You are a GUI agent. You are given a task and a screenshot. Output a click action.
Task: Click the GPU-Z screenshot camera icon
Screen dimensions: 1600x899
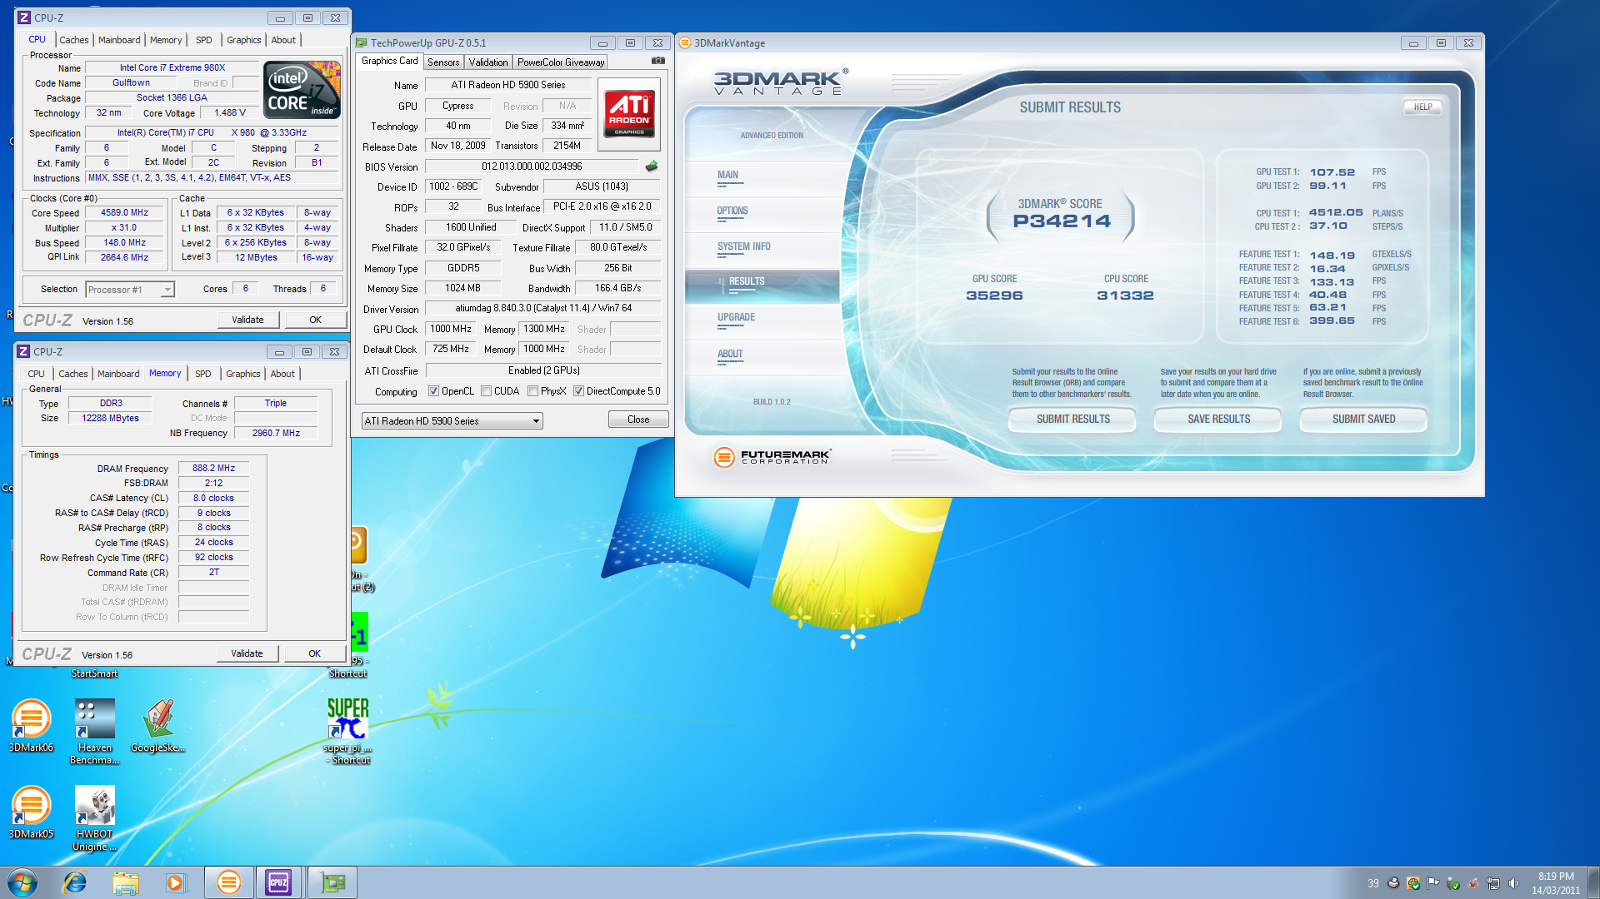click(x=658, y=61)
